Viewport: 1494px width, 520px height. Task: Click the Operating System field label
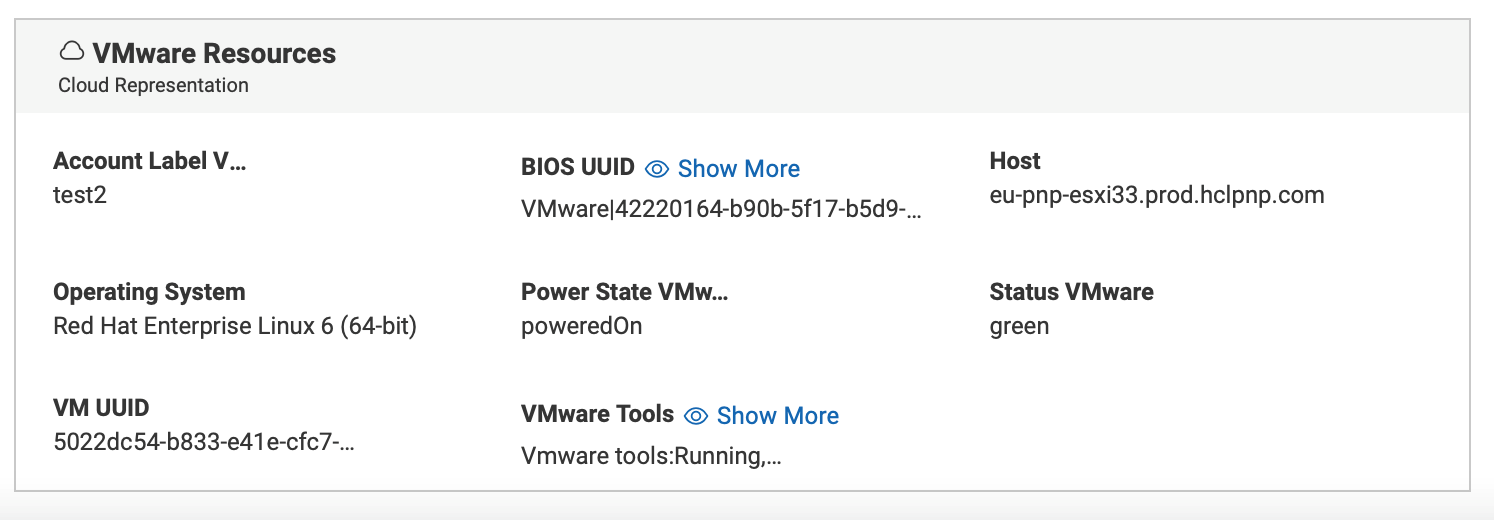pos(149,292)
